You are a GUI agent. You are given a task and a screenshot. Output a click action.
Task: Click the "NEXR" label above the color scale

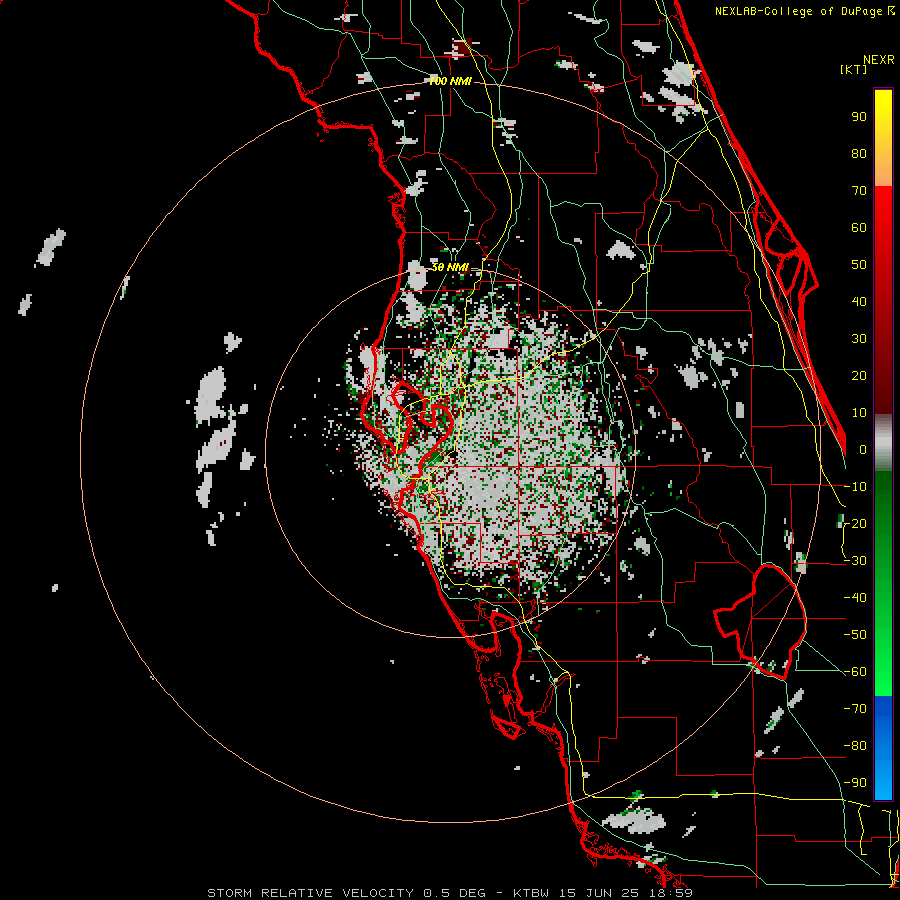pos(879,60)
